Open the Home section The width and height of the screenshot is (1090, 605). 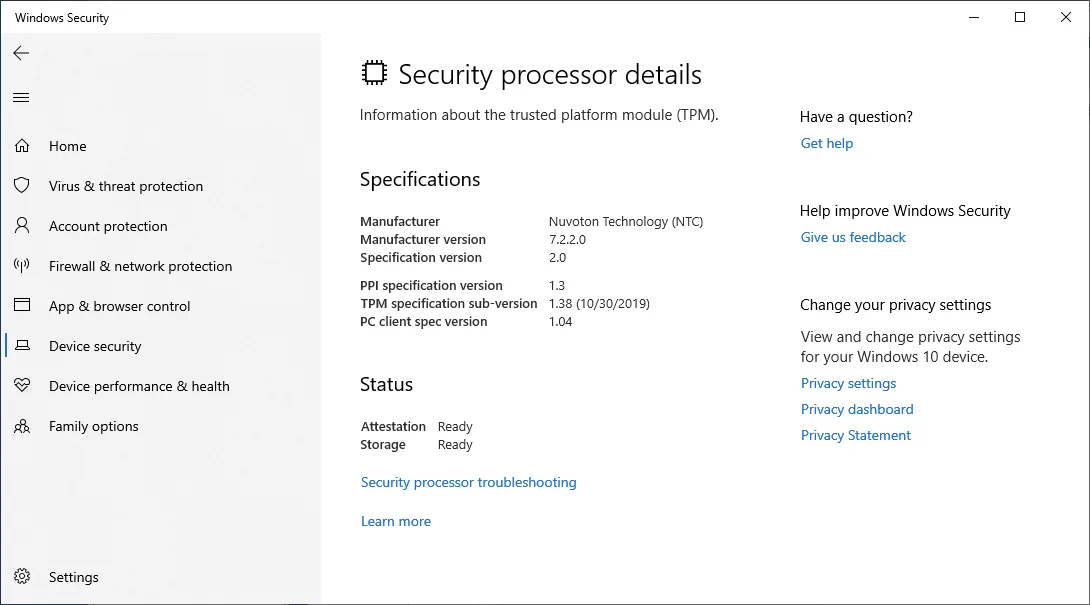pyautogui.click(x=67, y=146)
